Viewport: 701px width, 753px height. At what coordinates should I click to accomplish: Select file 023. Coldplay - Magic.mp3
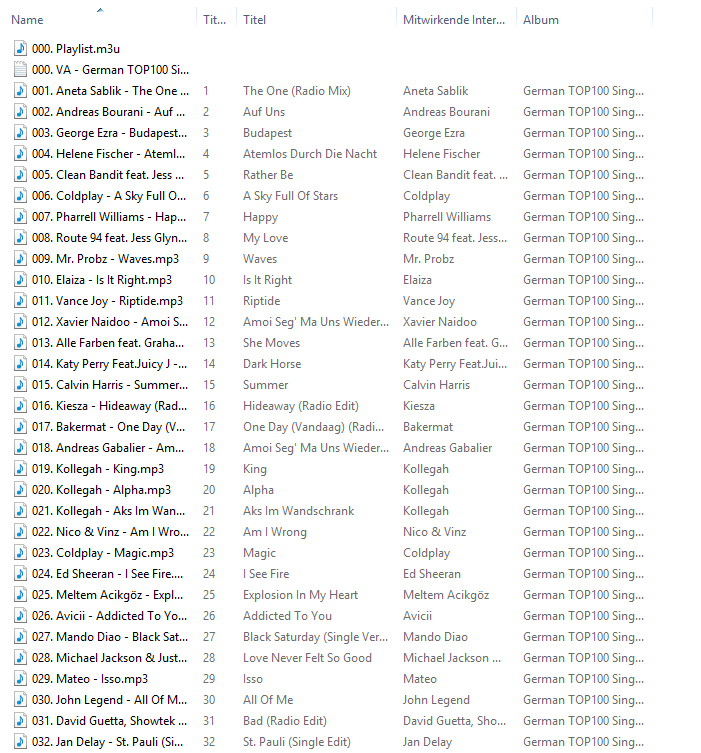coord(103,553)
